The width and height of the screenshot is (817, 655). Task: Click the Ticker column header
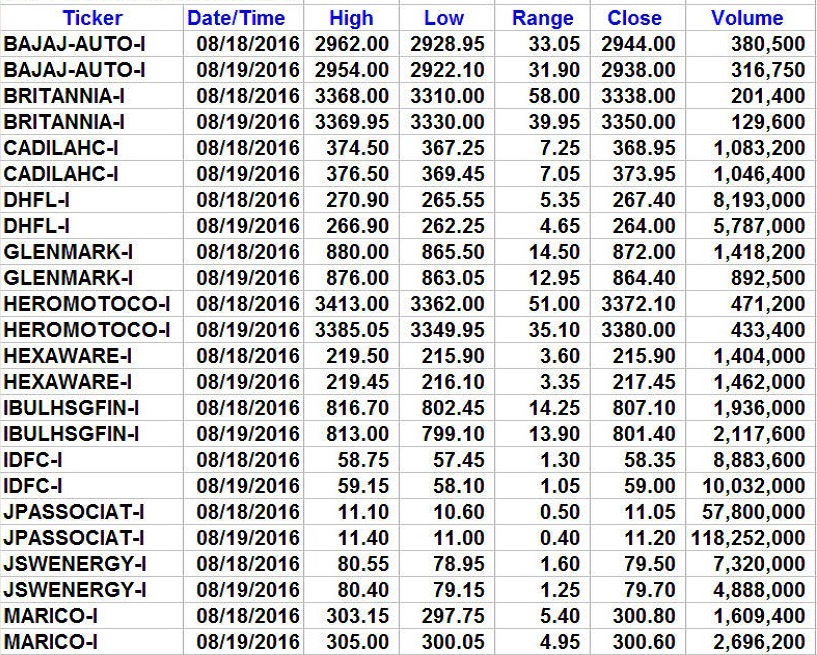tap(92, 18)
